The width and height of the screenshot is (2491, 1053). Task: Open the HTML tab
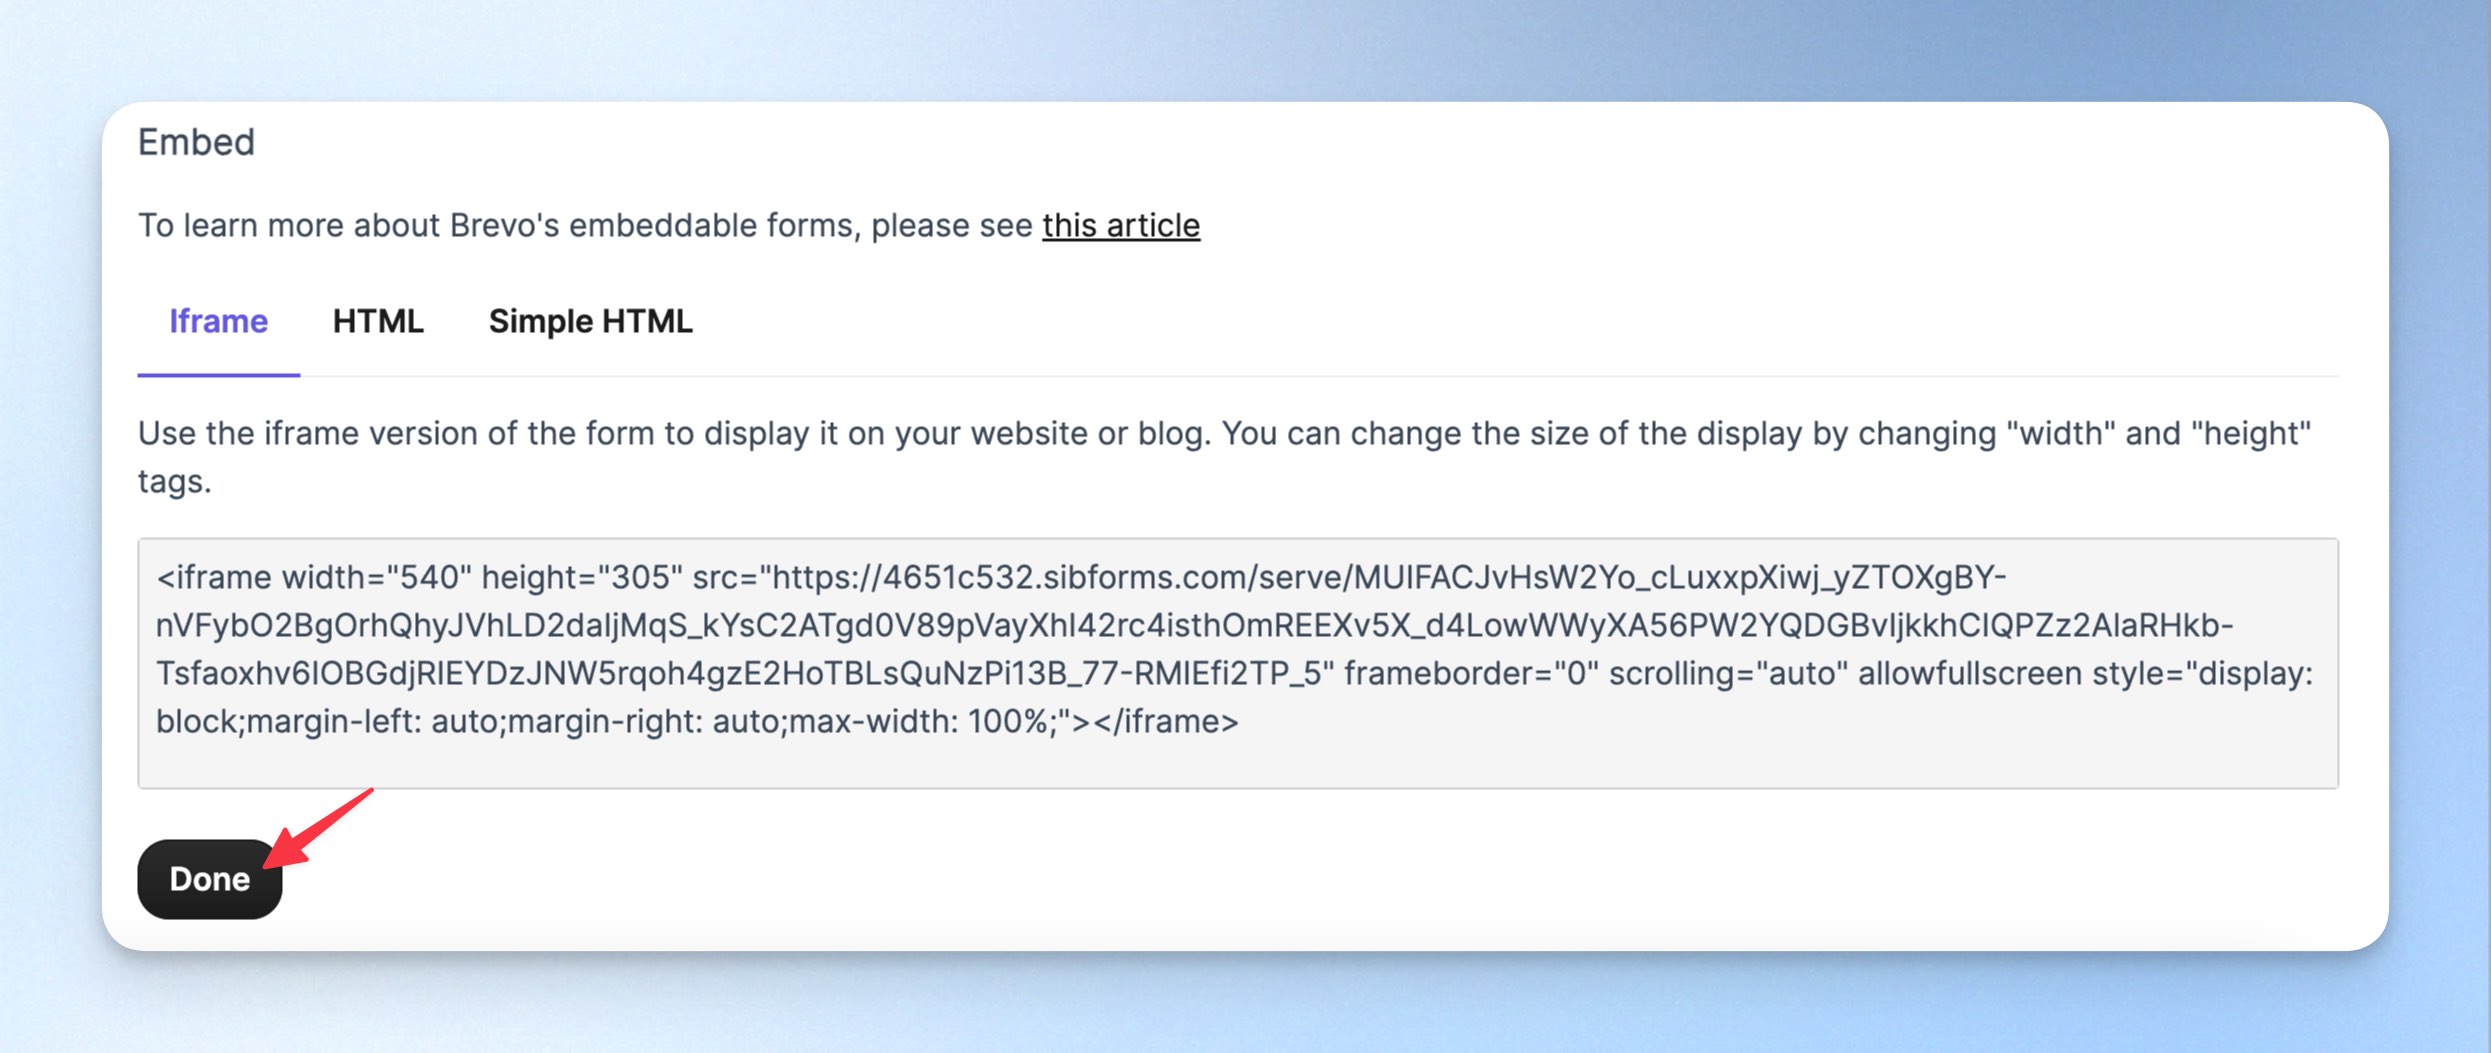pyautogui.click(x=378, y=321)
